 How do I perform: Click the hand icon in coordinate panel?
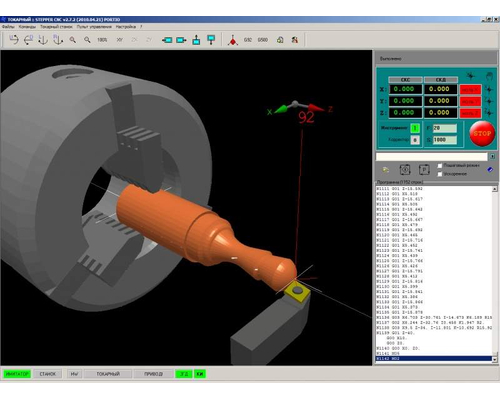[x=489, y=76]
